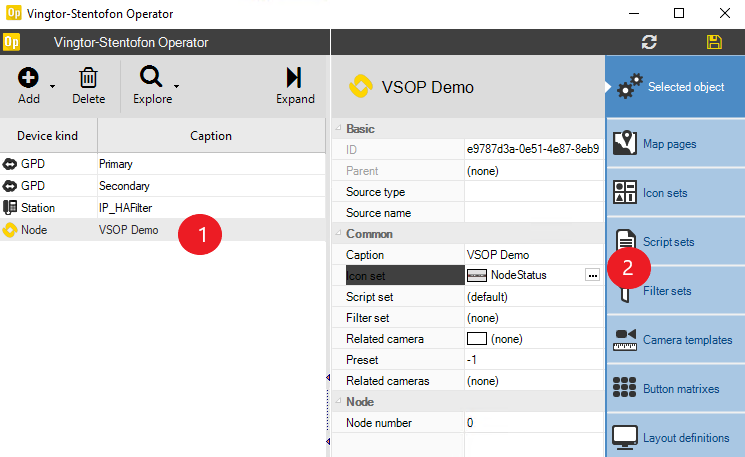745x457 pixels.
Task: Click the Node number value field
Action: (532, 423)
